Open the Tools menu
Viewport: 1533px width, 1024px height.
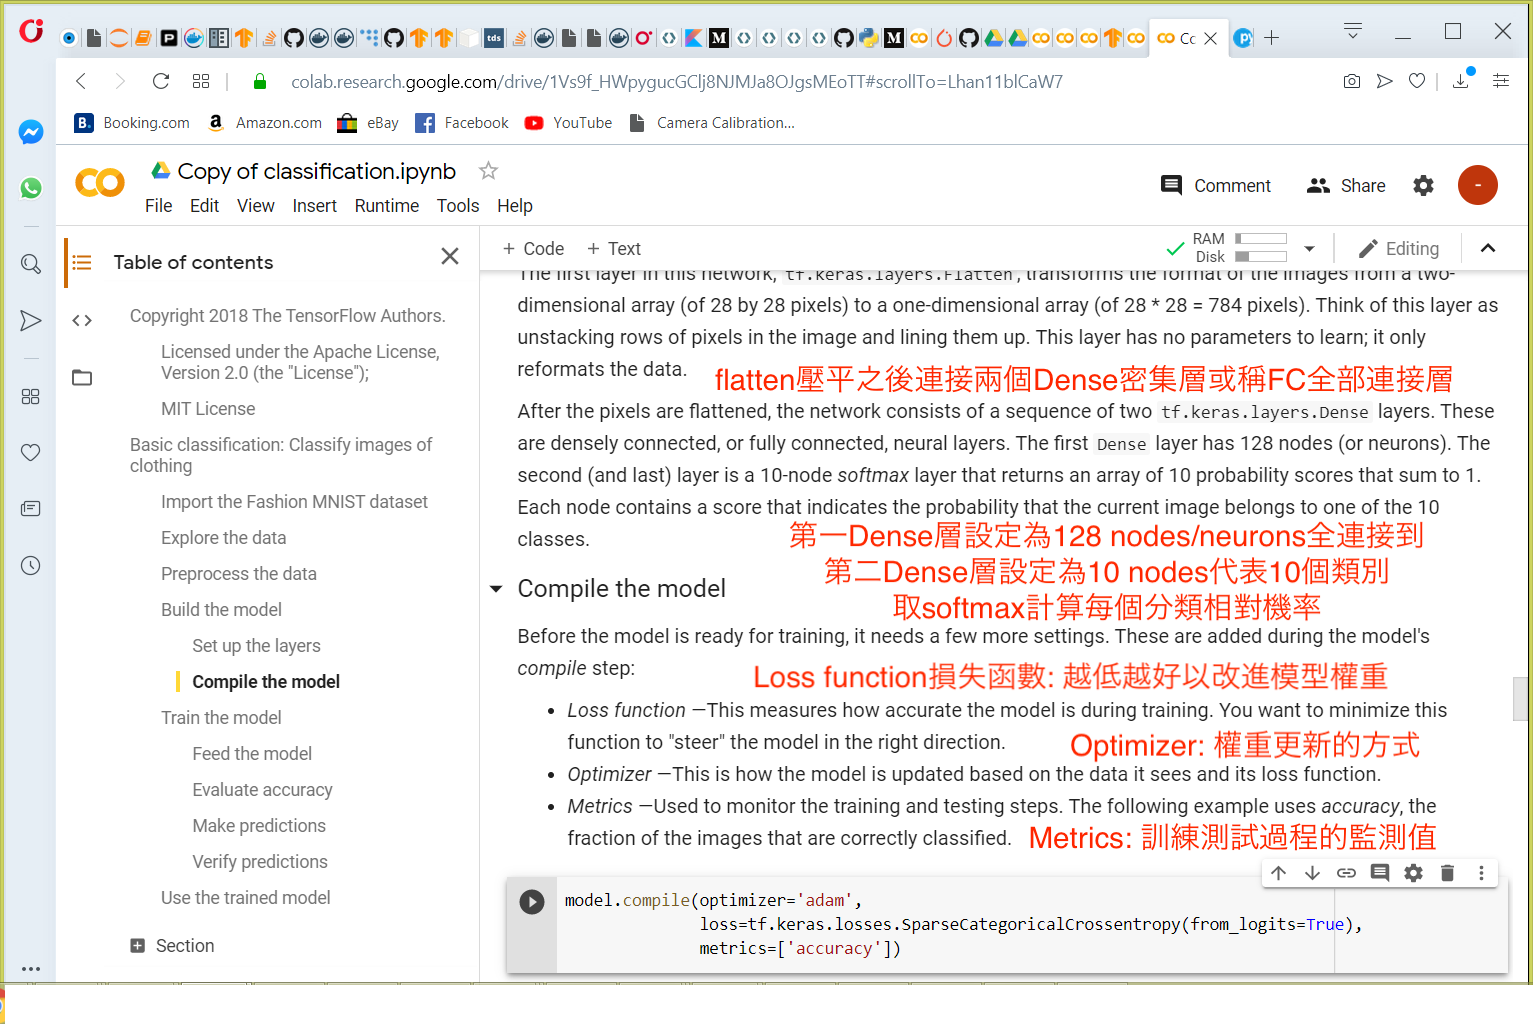(x=458, y=205)
